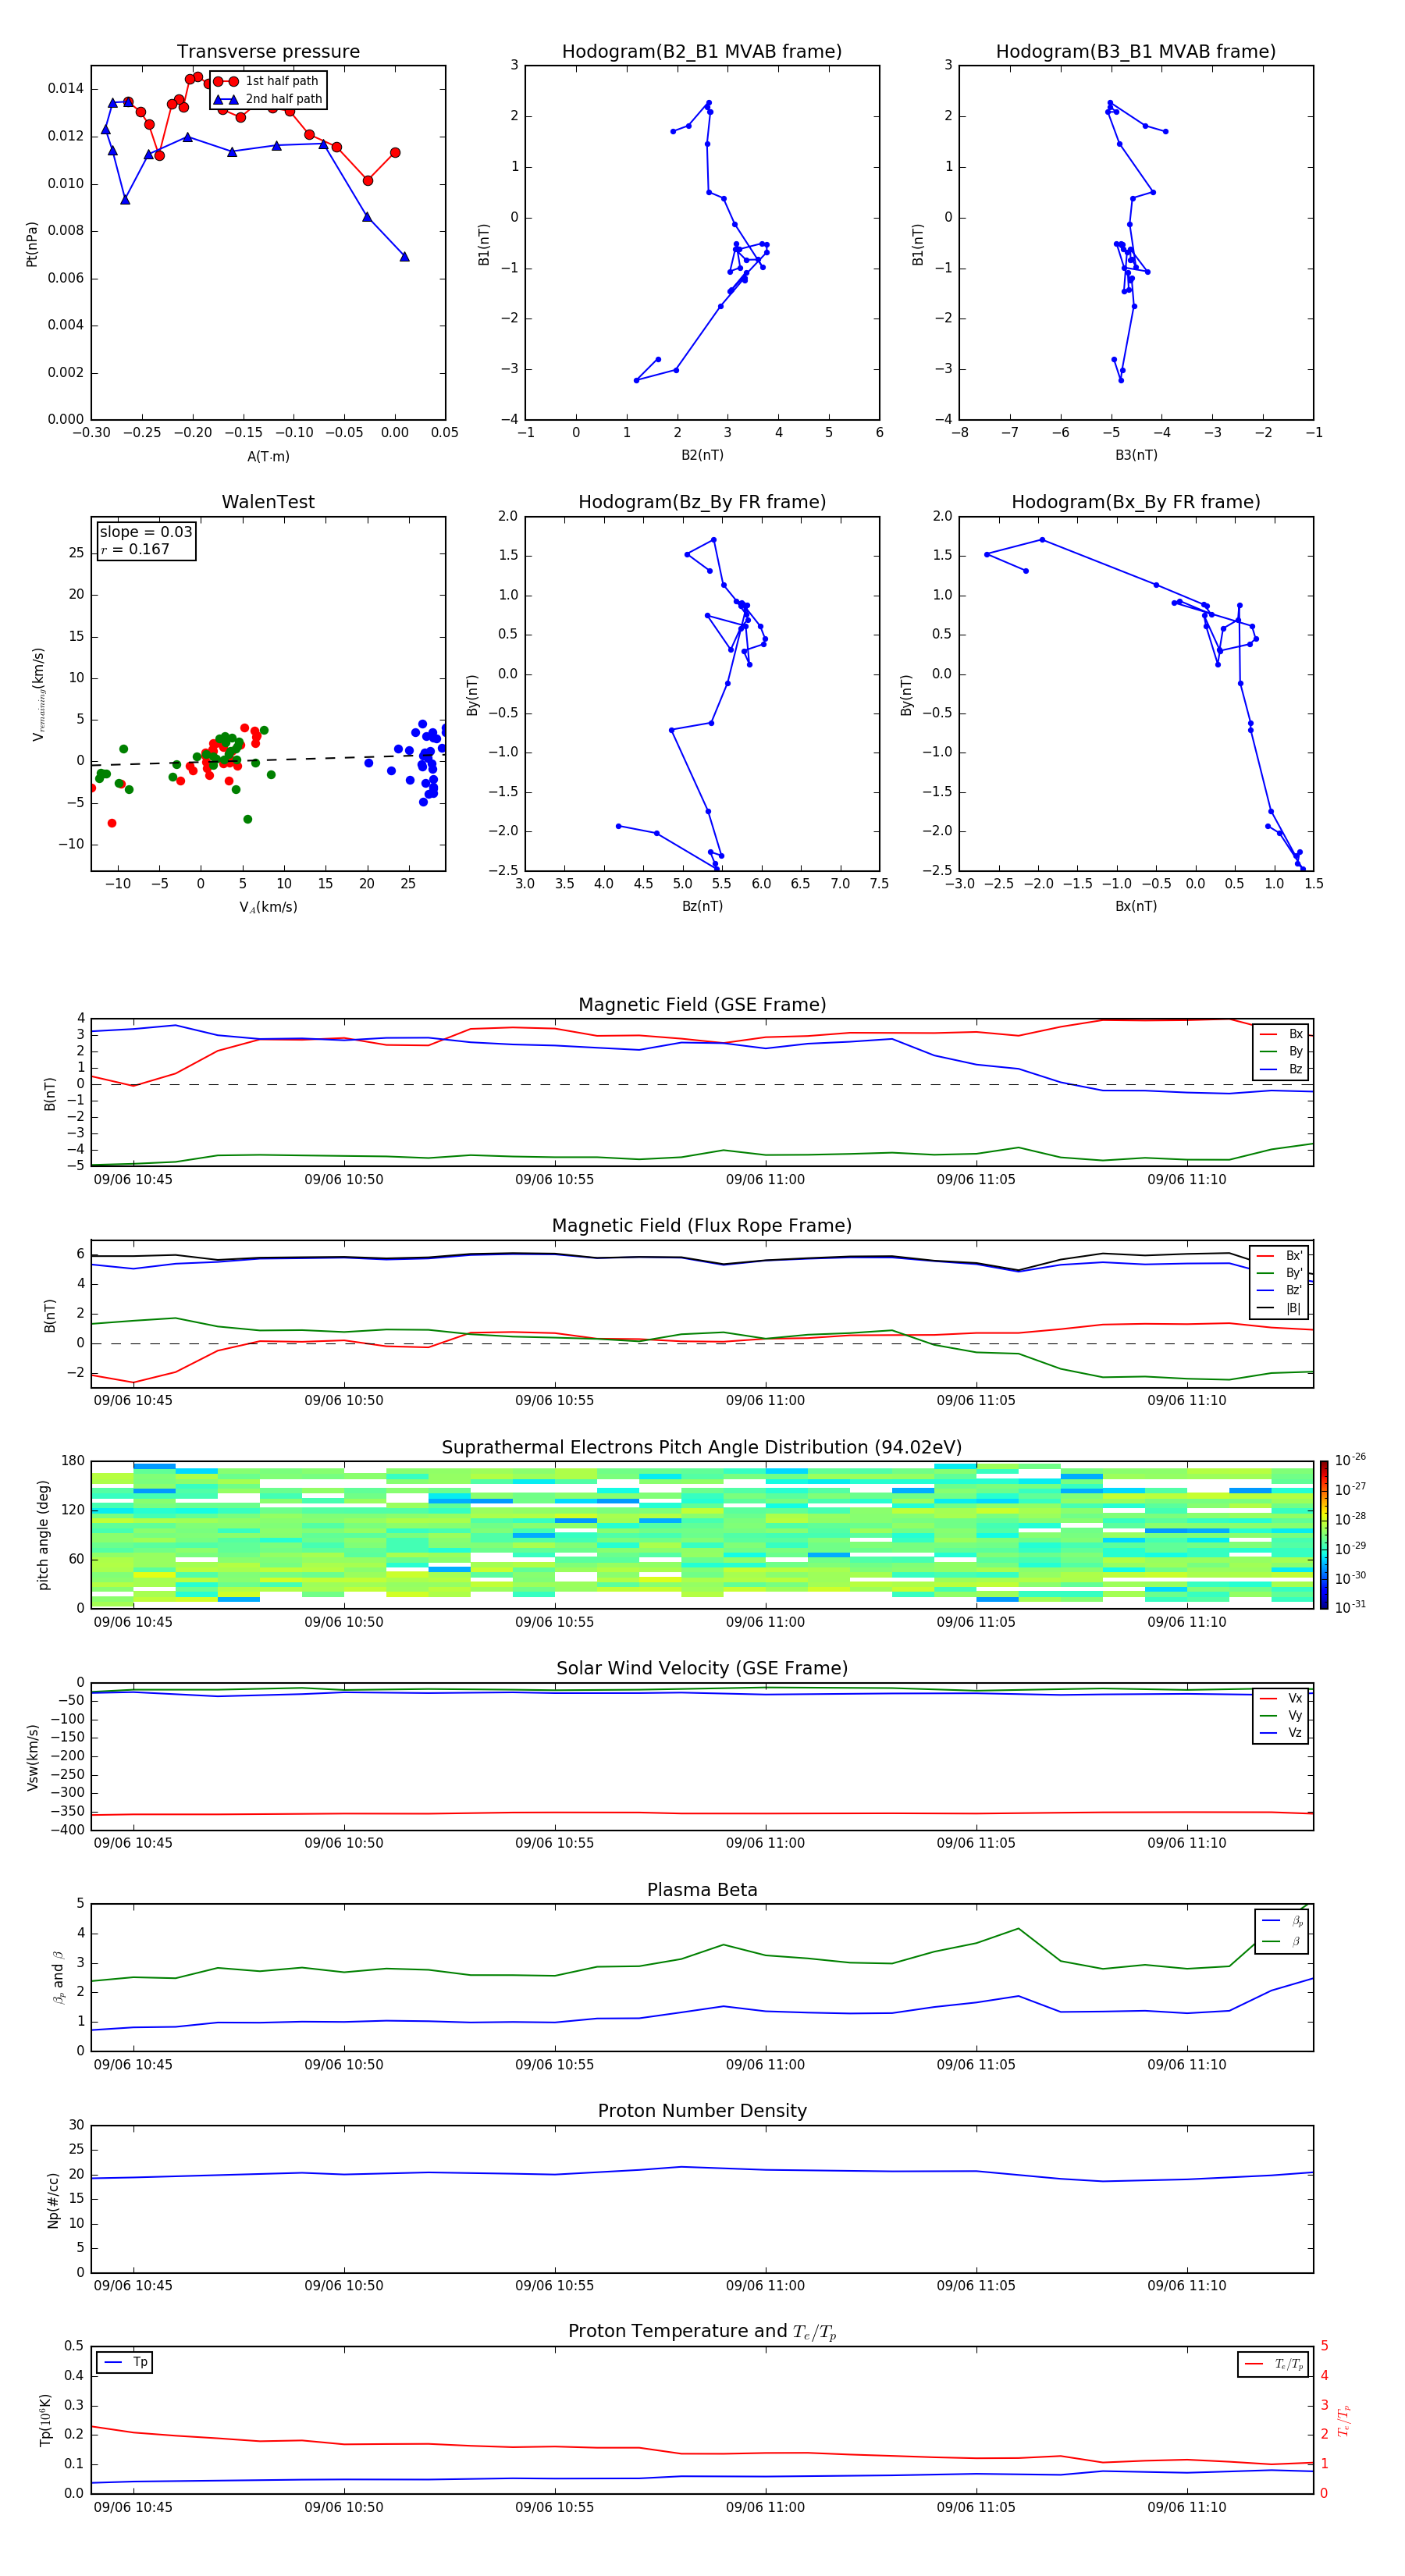
Task: Click the pitch angle distribution colorbar
Action: coord(1324,1535)
